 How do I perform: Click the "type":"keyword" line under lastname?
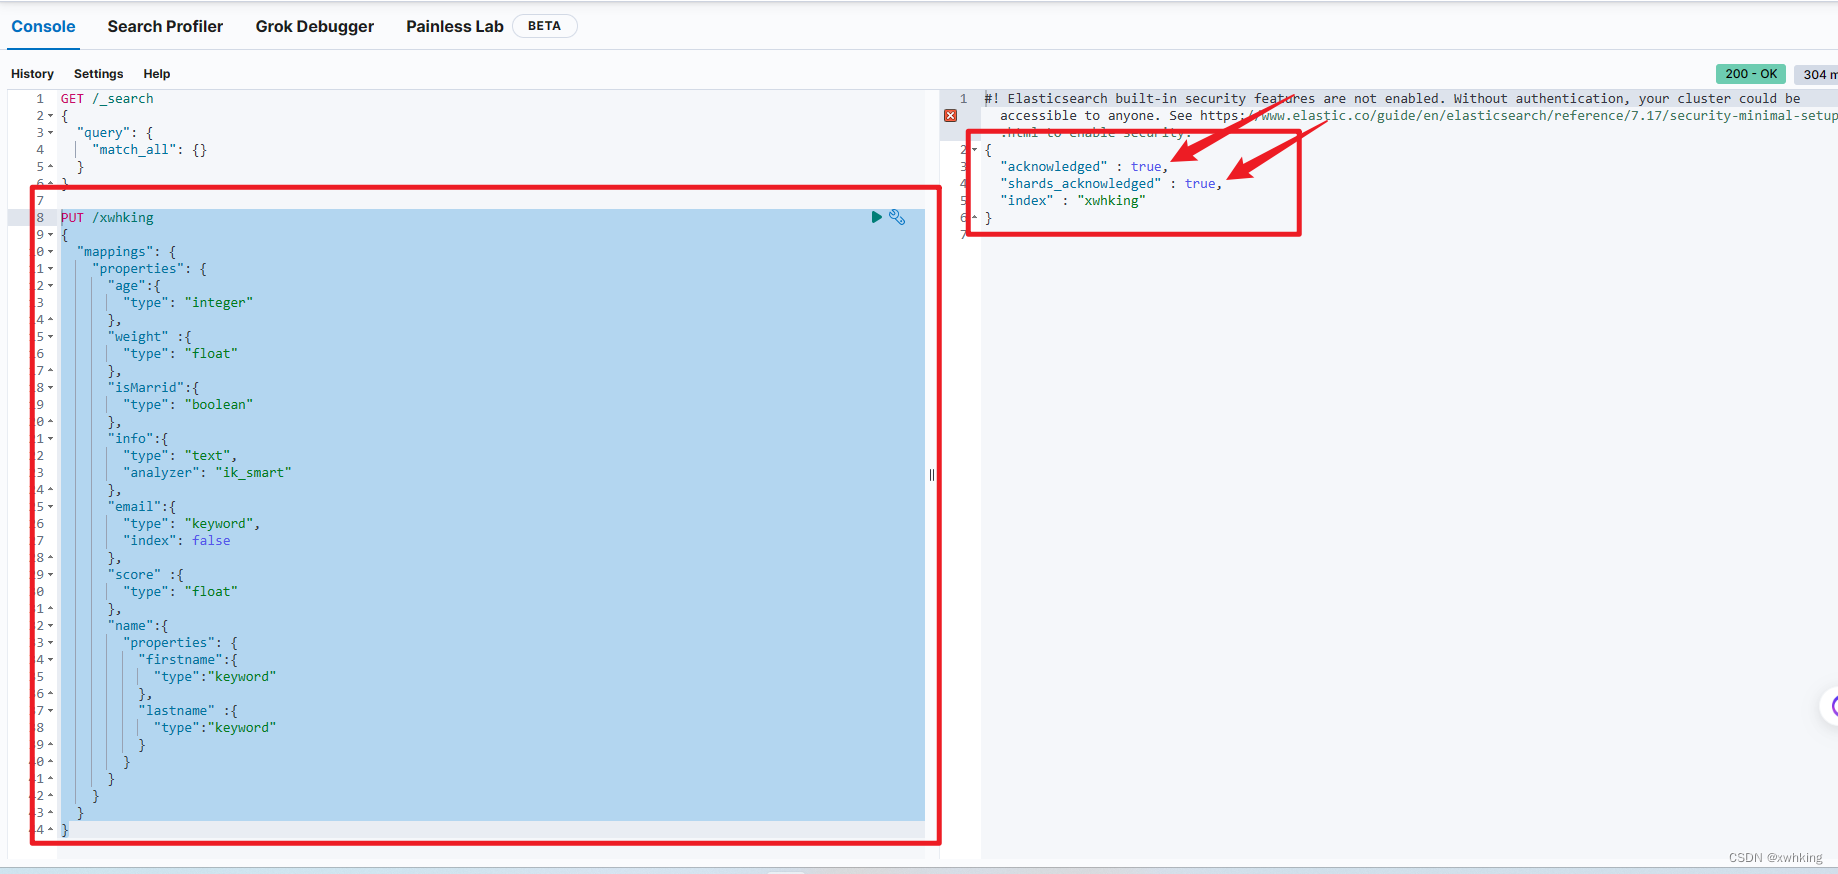coord(215,728)
